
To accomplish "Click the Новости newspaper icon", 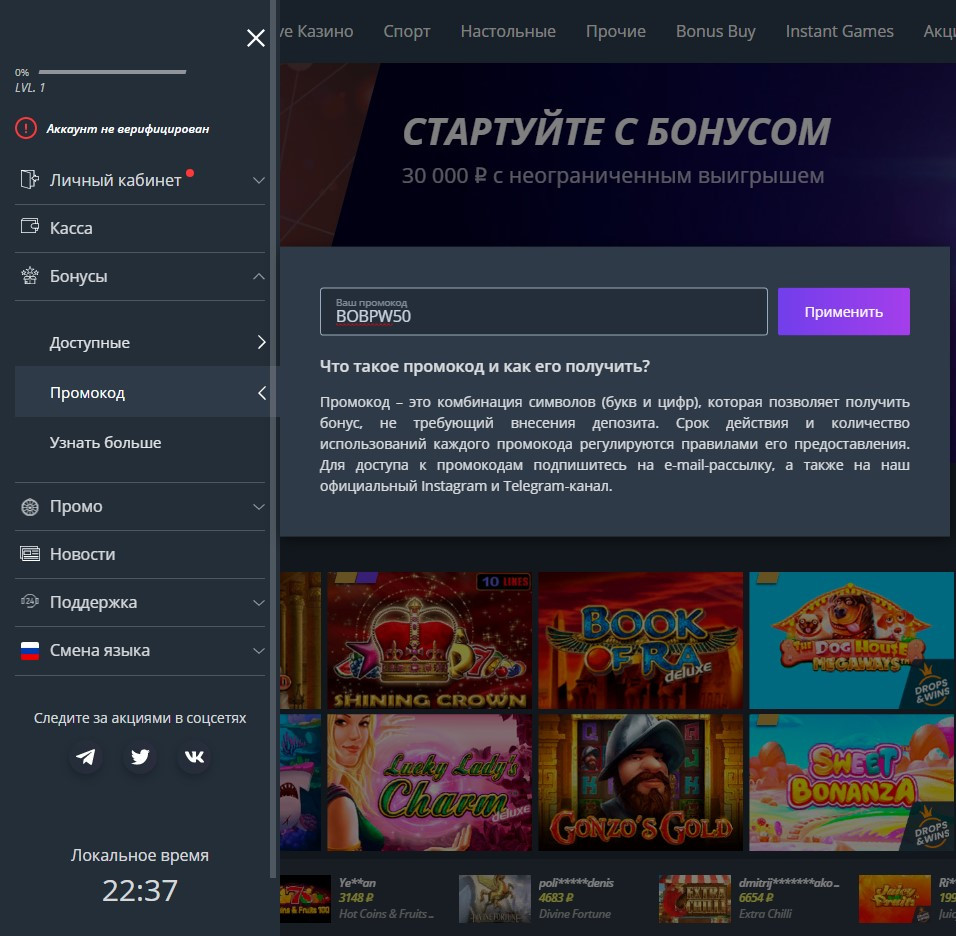I will [30, 554].
